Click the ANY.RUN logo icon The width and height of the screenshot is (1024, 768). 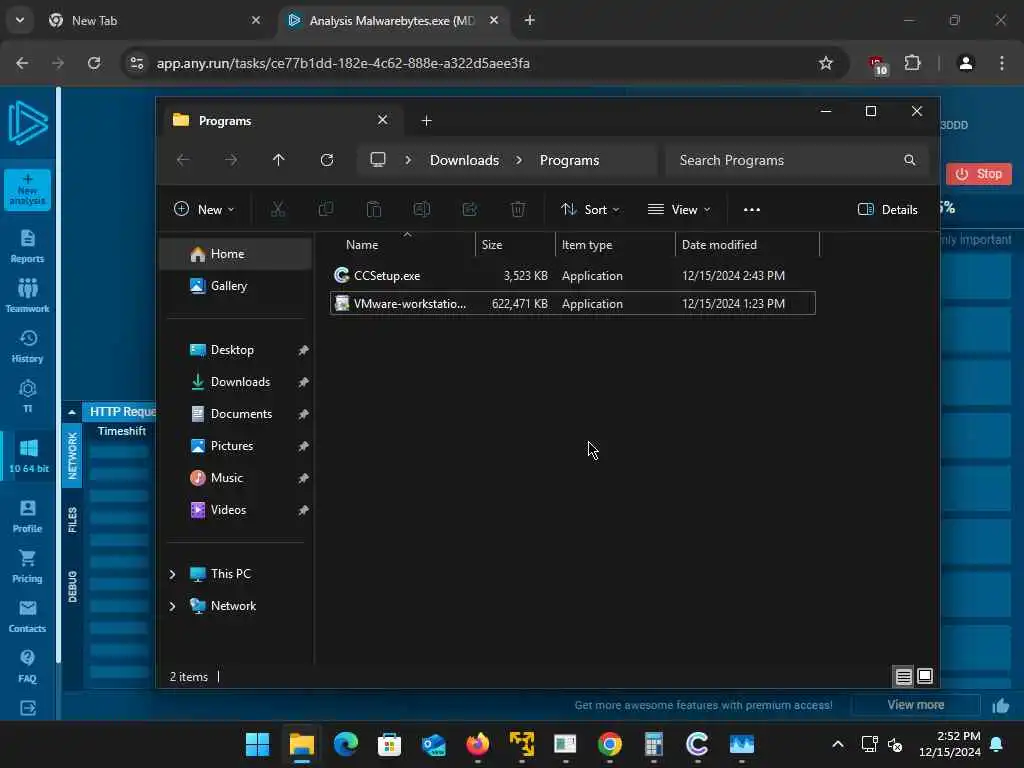pos(28,123)
